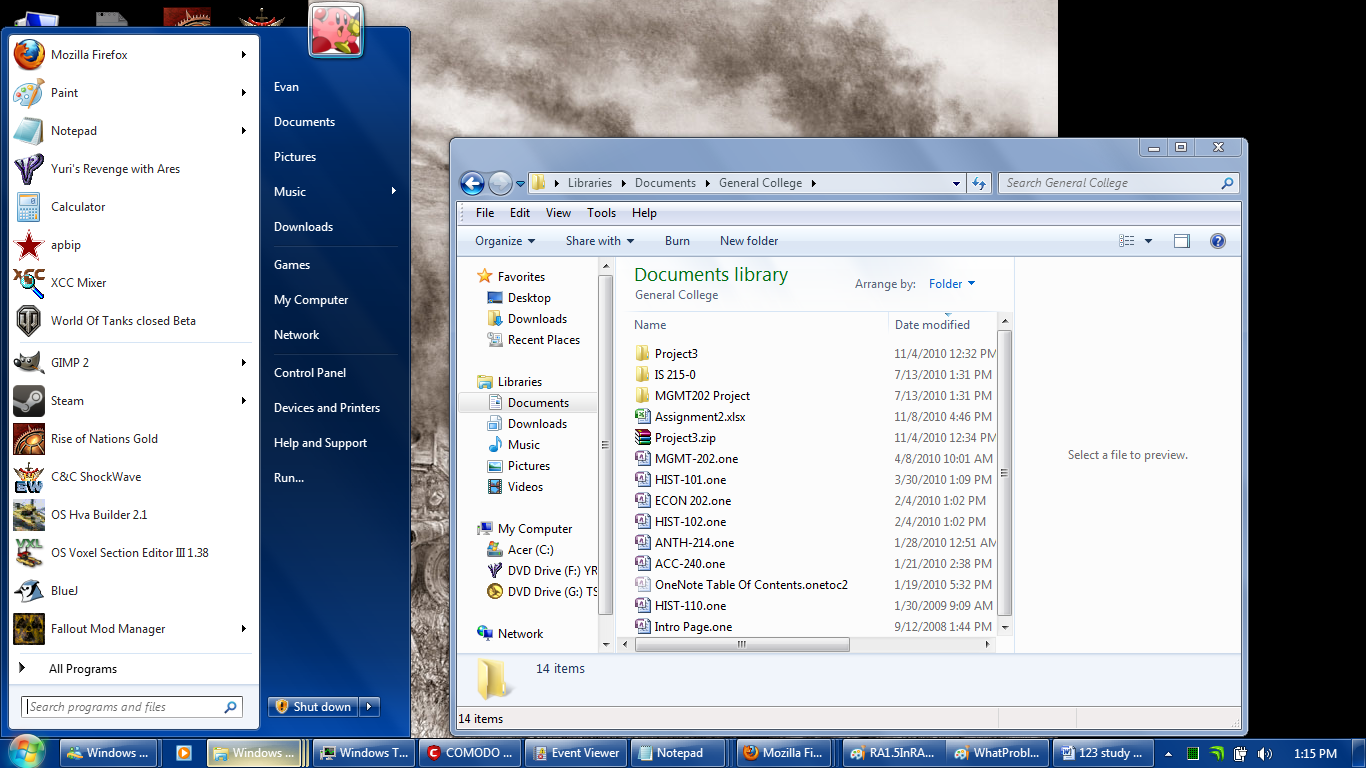This screenshot has width=1366, height=768.
Task: Click the Kirby user account picture
Action: click(336, 30)
